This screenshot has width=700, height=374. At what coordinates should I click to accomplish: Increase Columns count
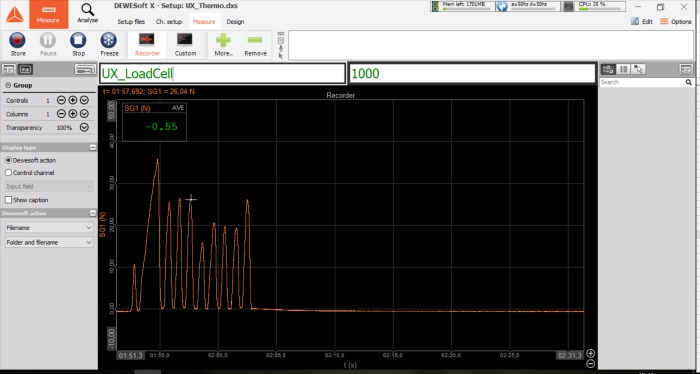click(73, 114)
